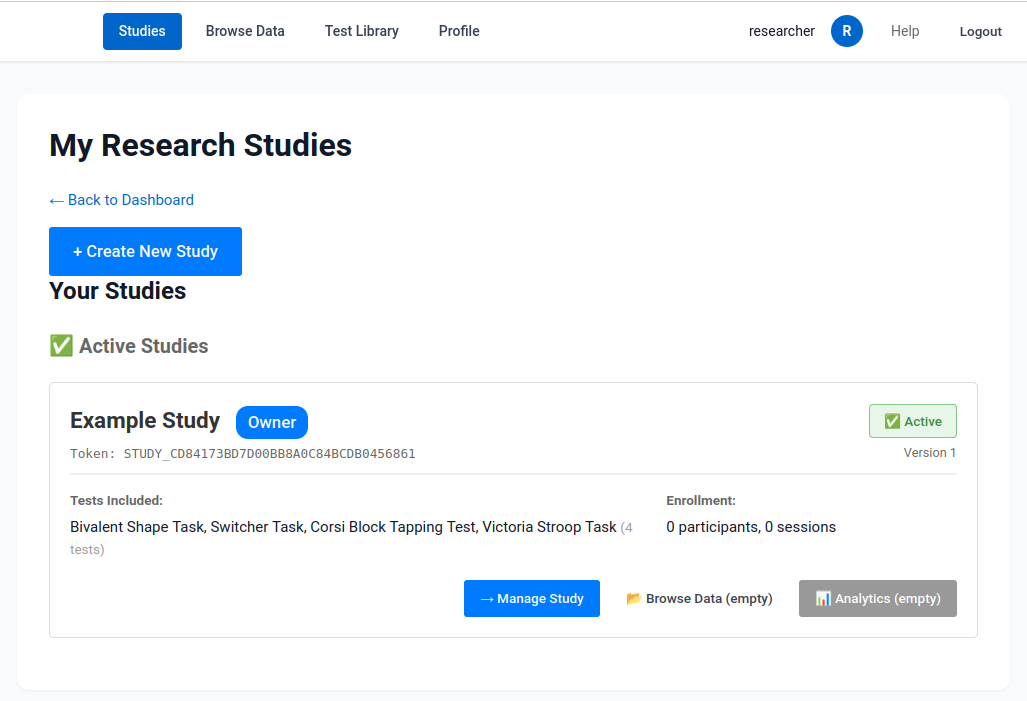This screenshot has width=1027, height=701.
Task: Click the green checkmark beside Active Studies
Action: (x=59, y=345)
